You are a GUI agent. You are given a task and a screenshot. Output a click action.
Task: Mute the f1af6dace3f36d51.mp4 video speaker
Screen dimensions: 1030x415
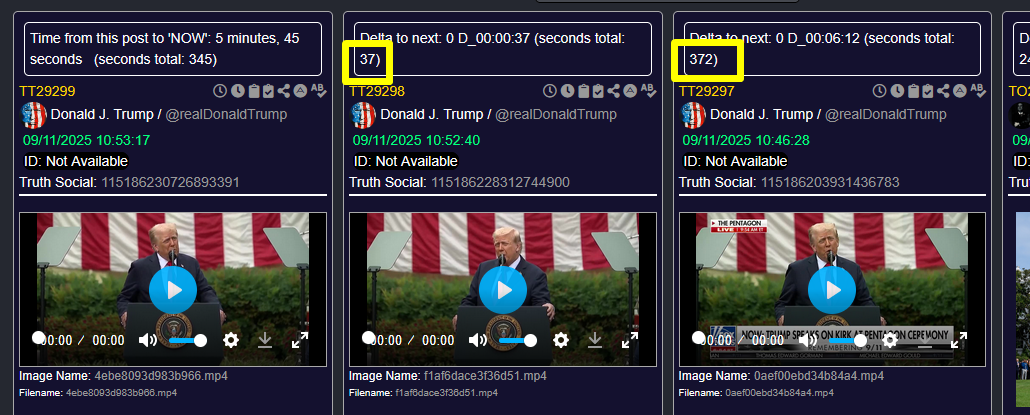[x=478, y=340]
